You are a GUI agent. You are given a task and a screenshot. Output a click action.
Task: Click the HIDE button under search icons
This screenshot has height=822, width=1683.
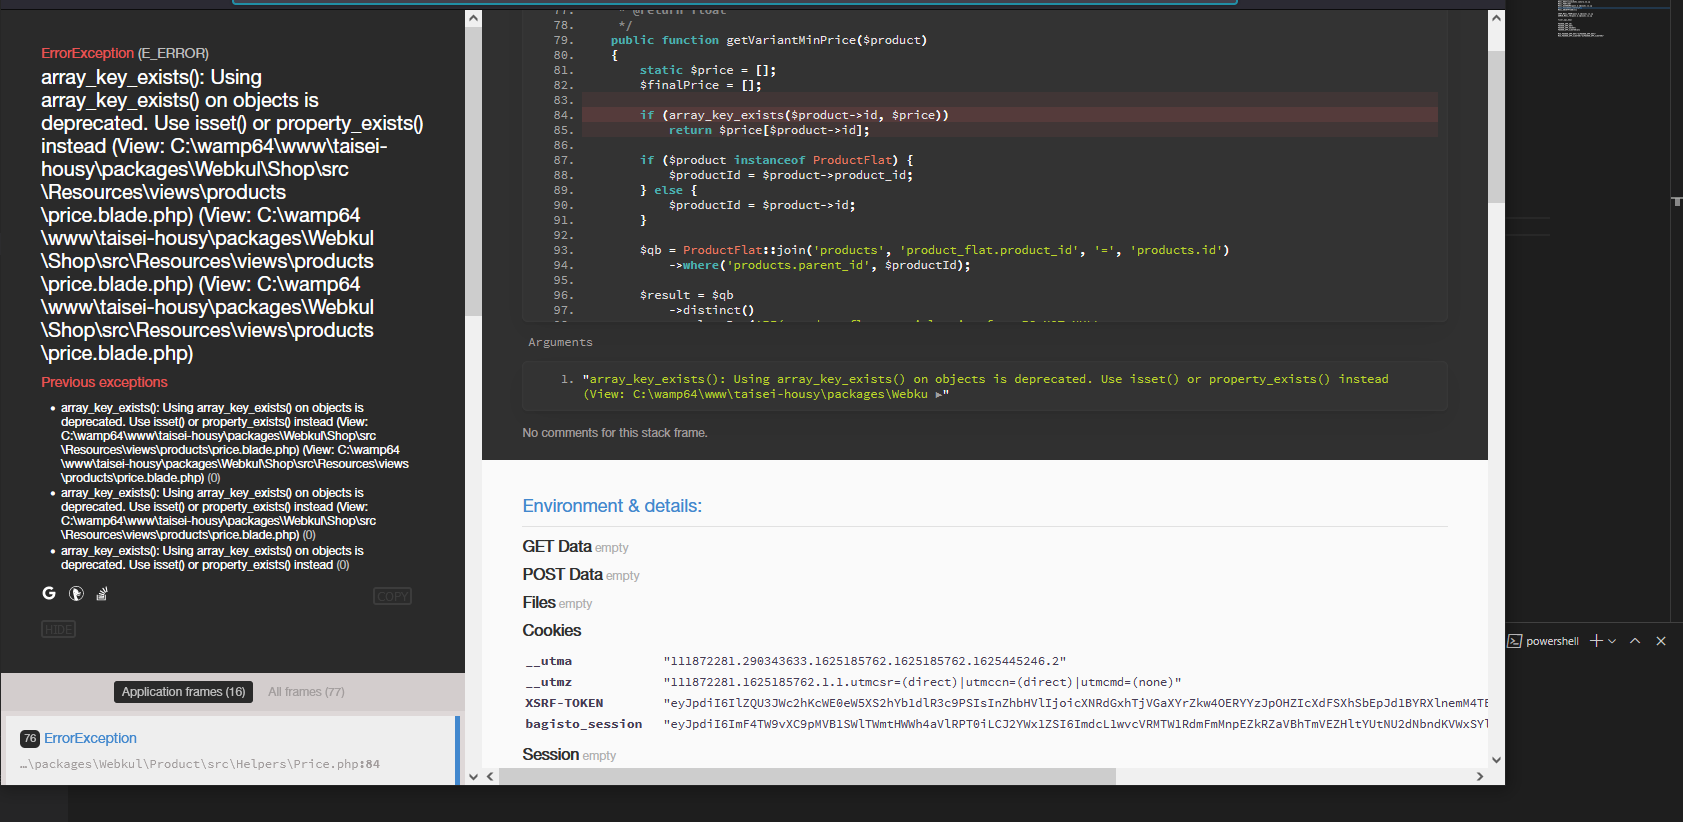click(x=58, y=629)
